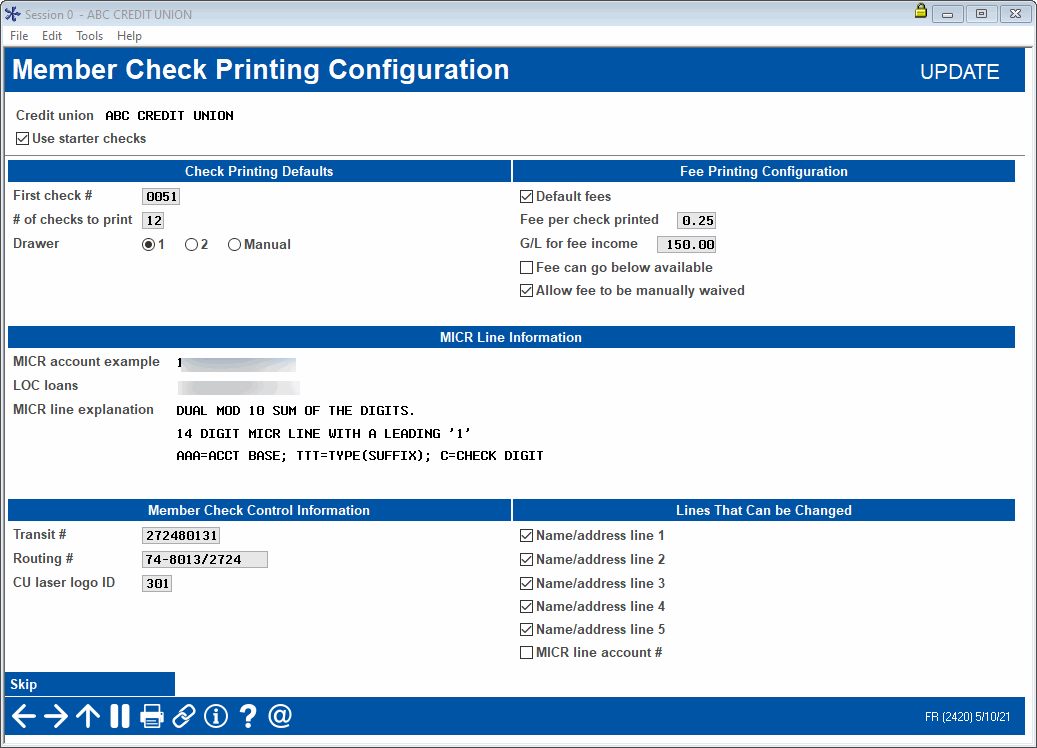Screen dimensions: 1037x748
Task: Uncheck the Use starter checks box
Action: pyautogui.click(x=22, y=138)
